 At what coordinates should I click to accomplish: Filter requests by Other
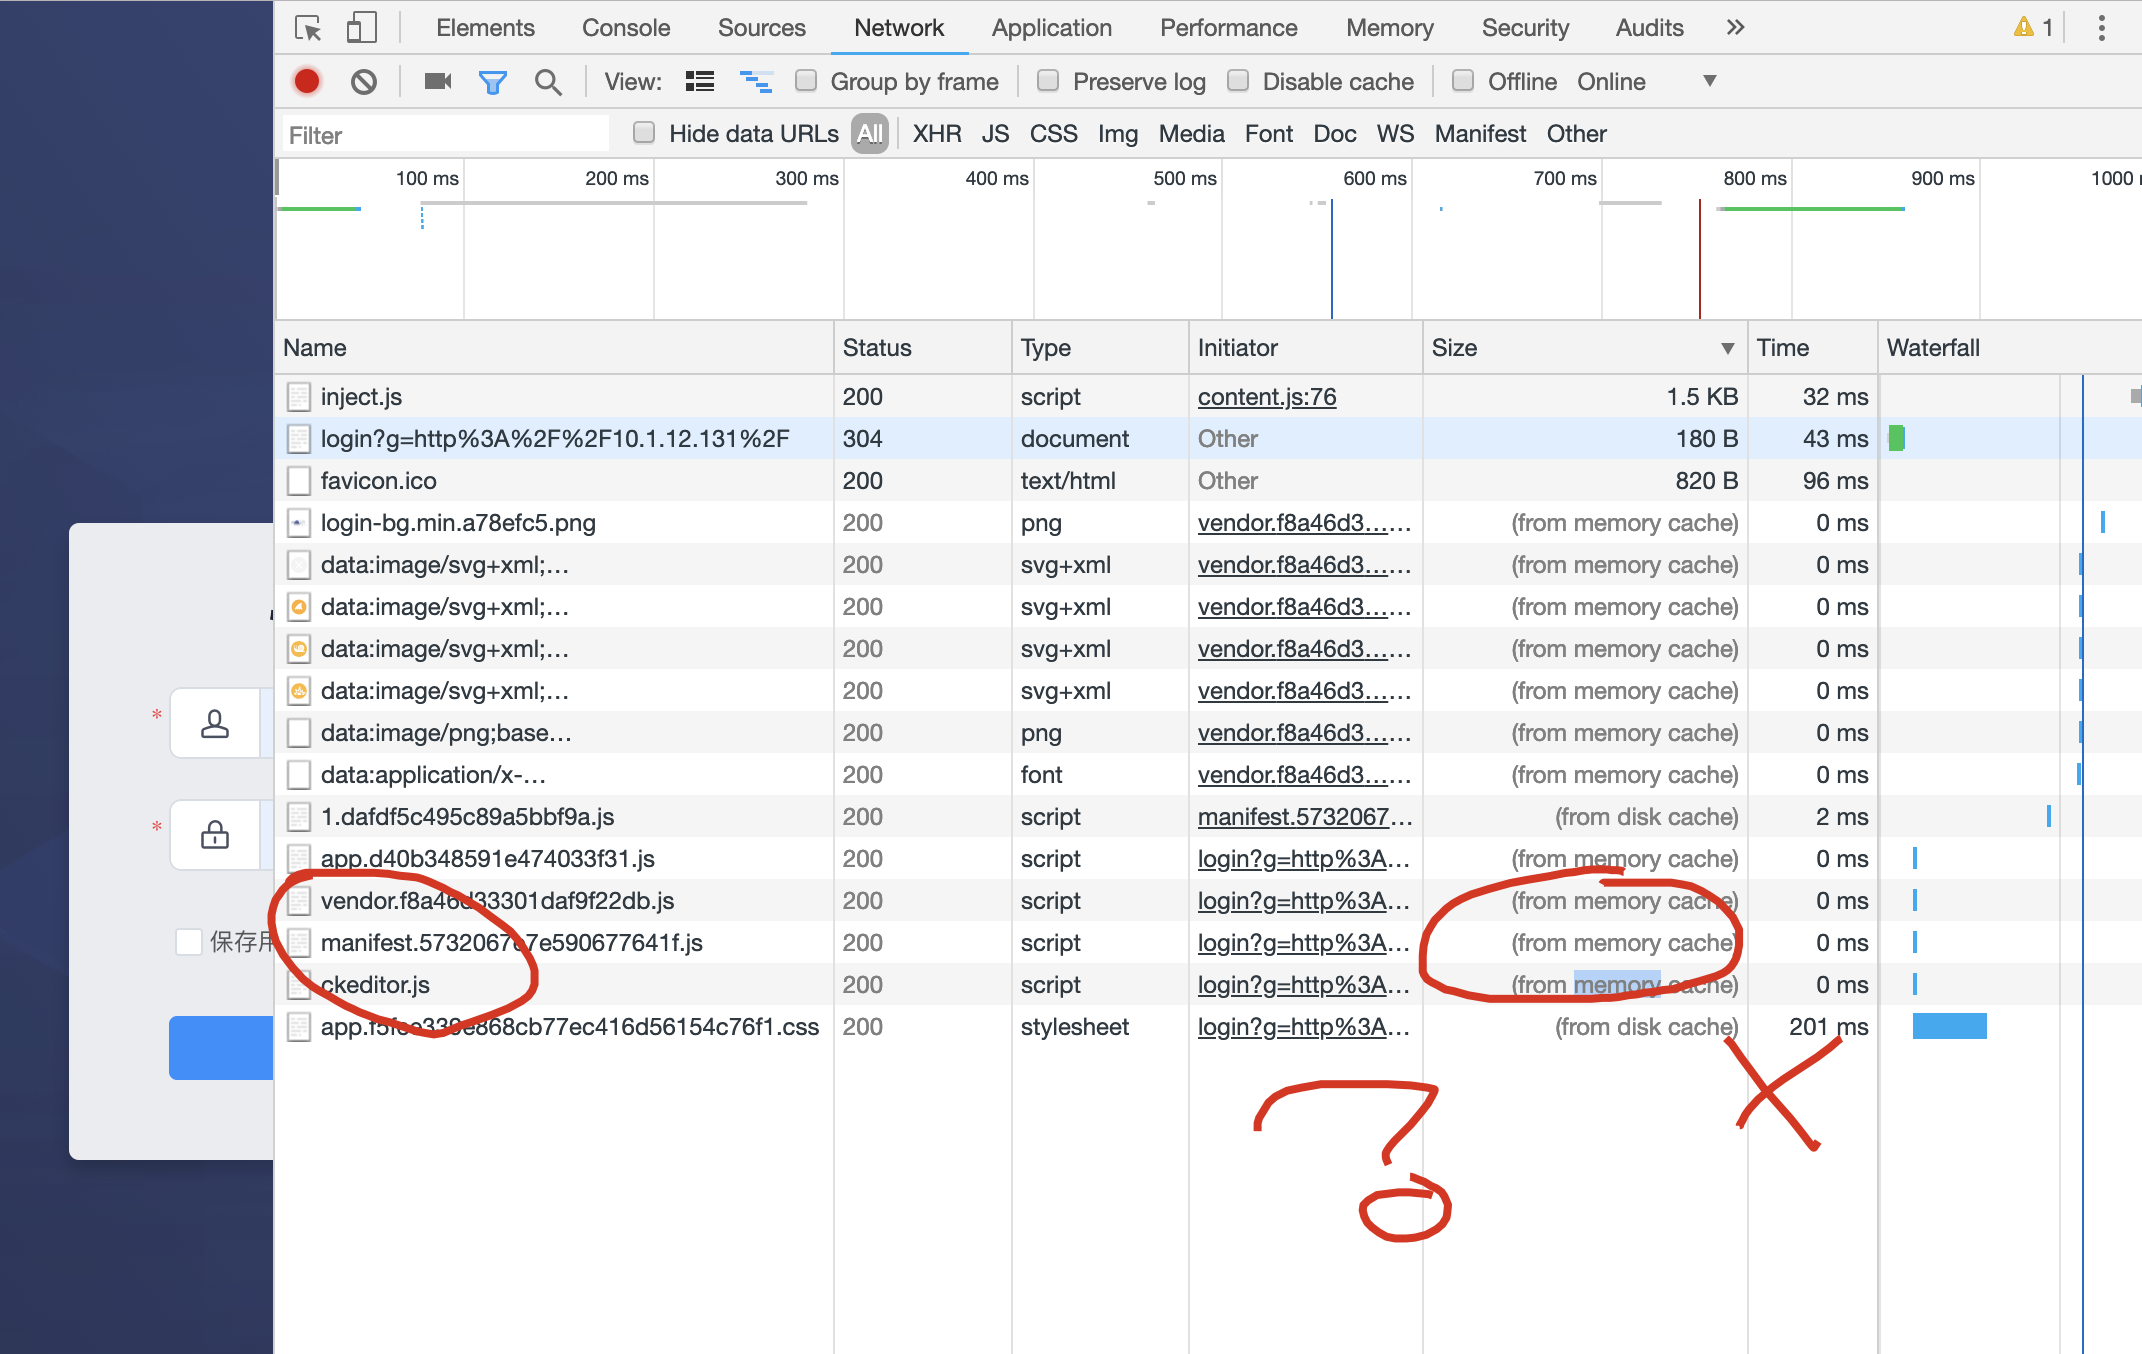pyautogui.click(x=1576, y=134)
